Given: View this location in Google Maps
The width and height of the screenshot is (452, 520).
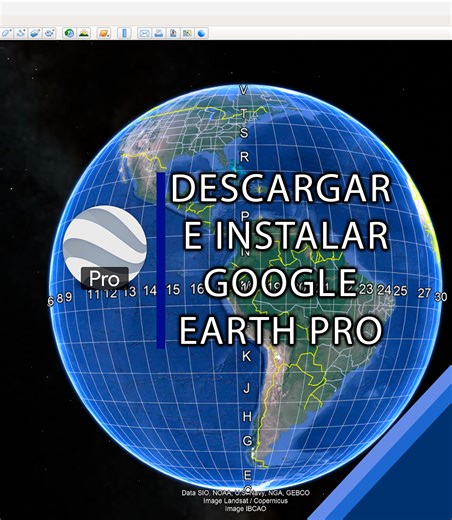Looking at the screenshot, I should click(187, 33).
